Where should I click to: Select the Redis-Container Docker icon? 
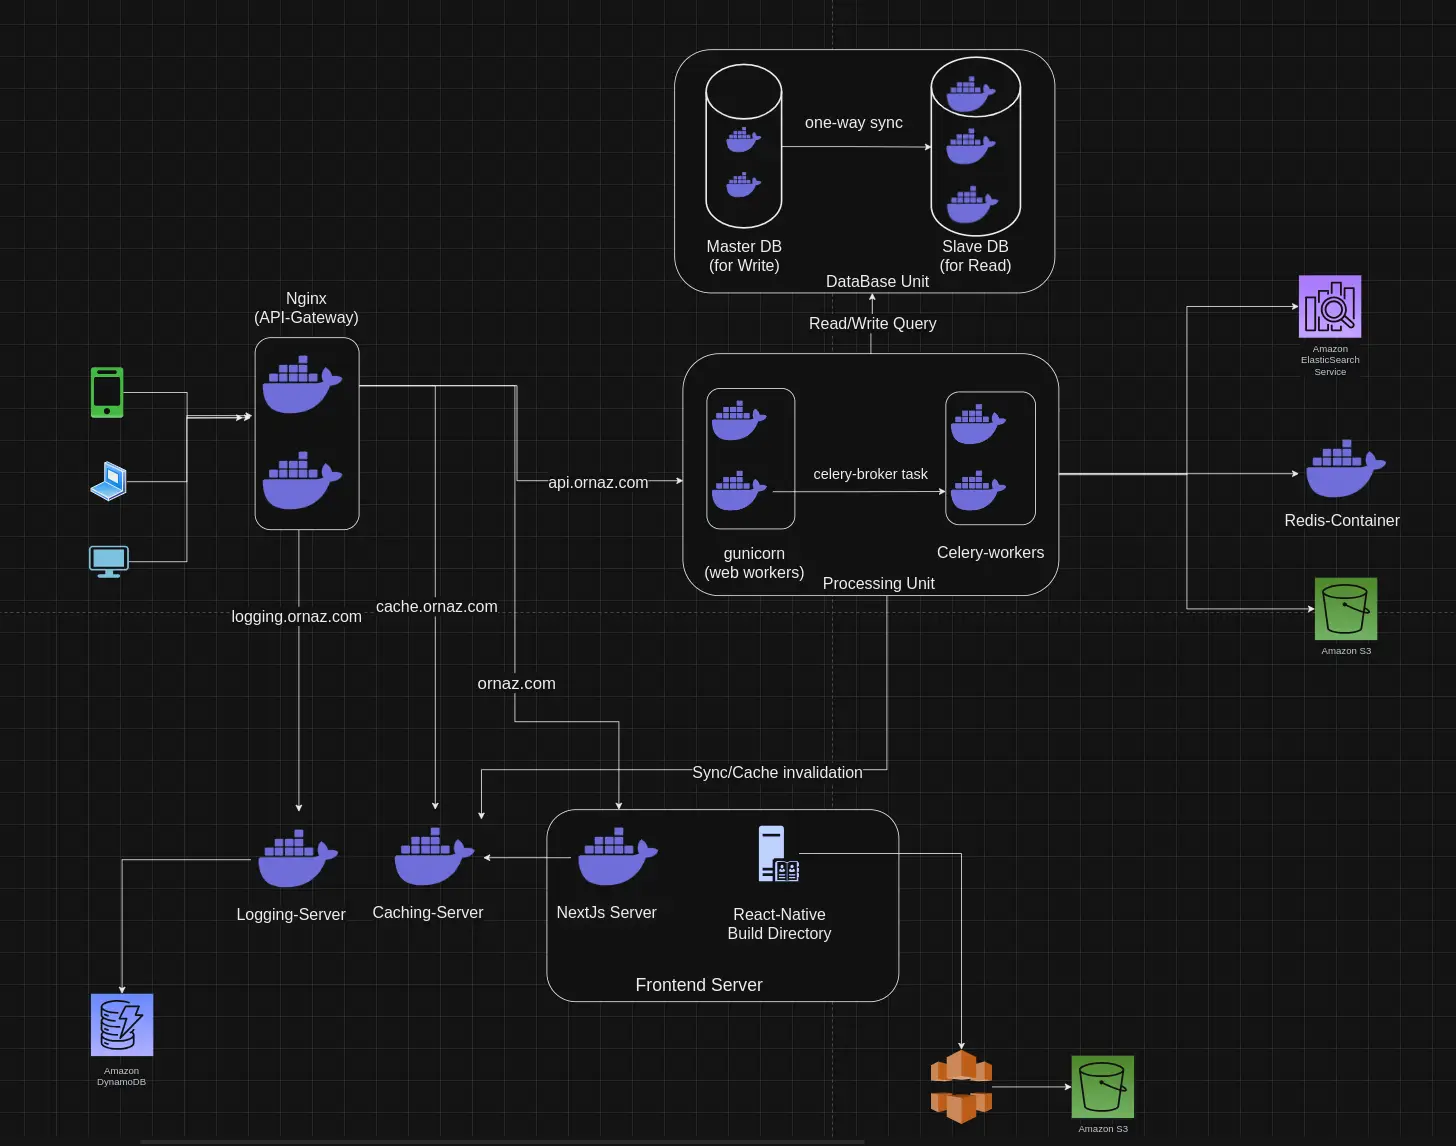click(x=1346, y=468)
